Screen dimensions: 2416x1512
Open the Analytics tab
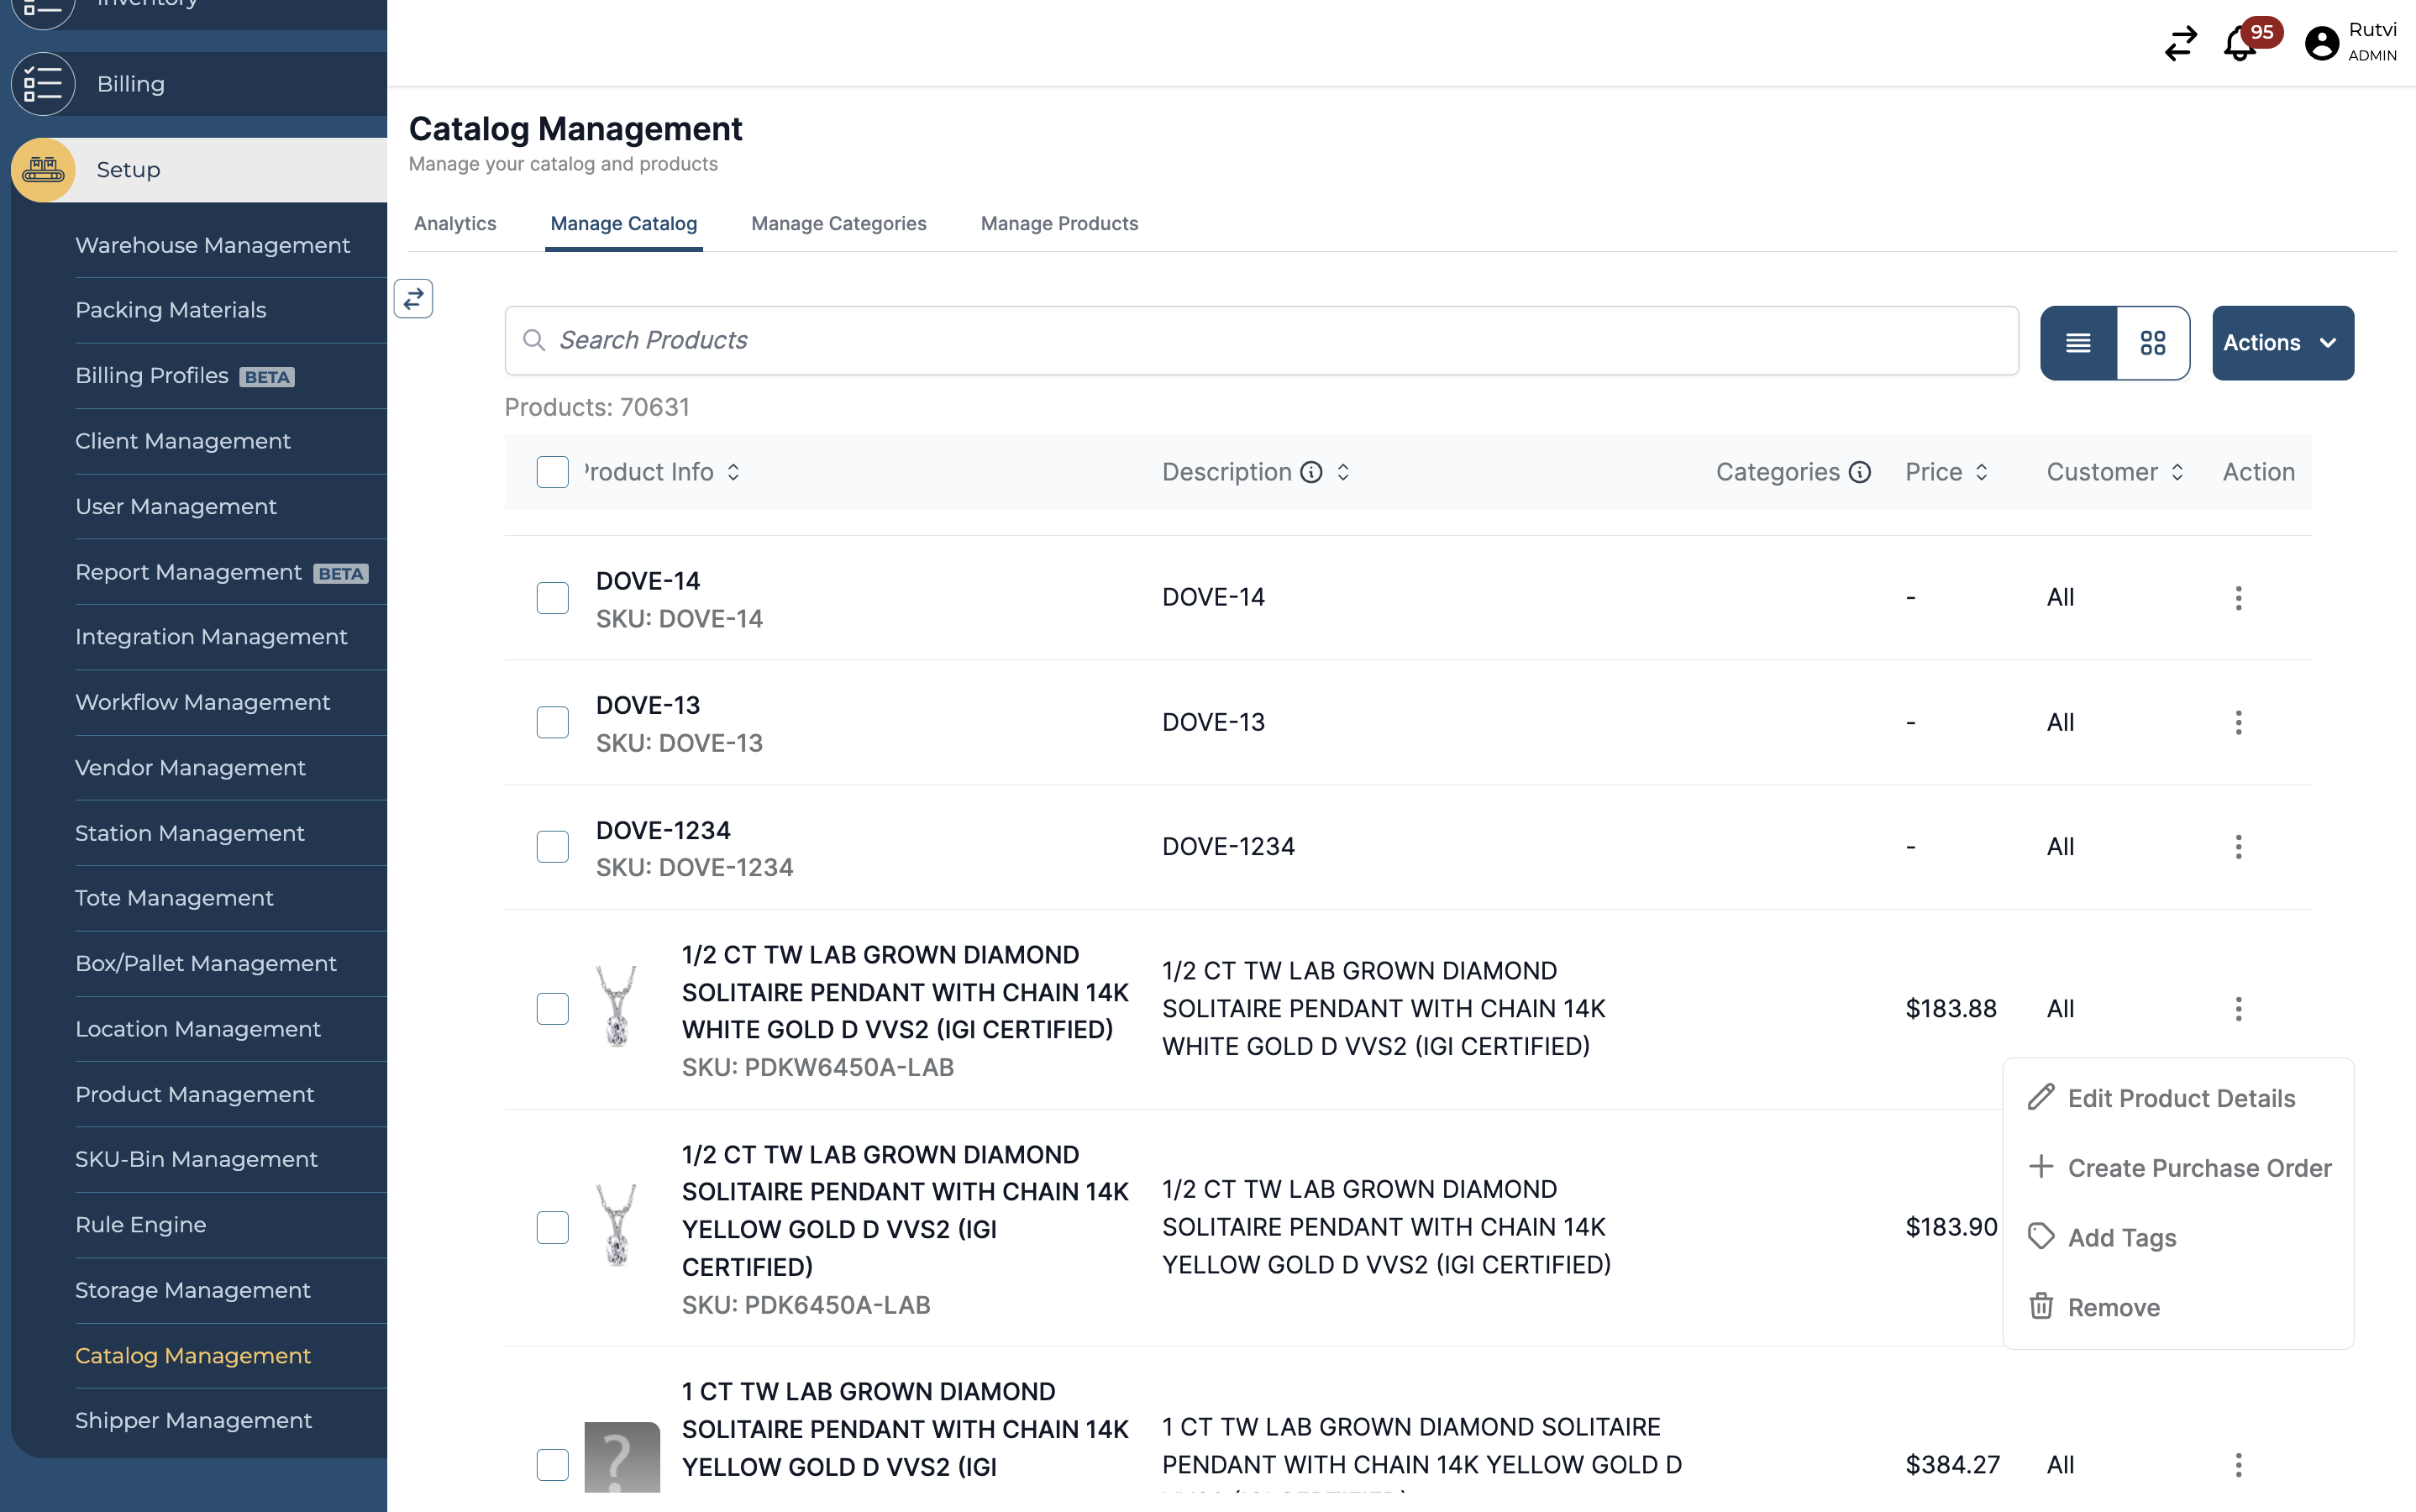455,223
